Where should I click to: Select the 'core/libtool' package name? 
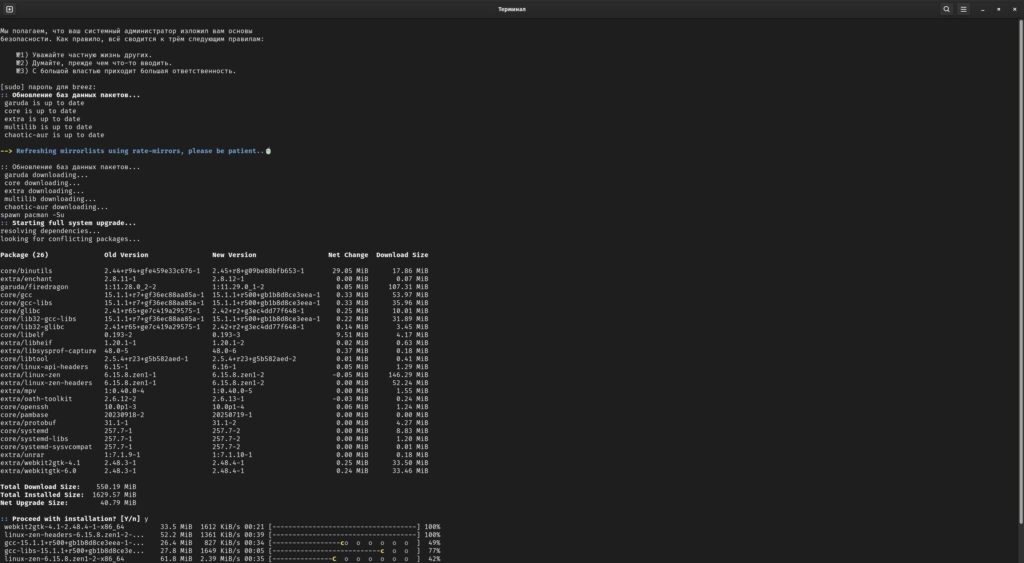coord(24,359)
